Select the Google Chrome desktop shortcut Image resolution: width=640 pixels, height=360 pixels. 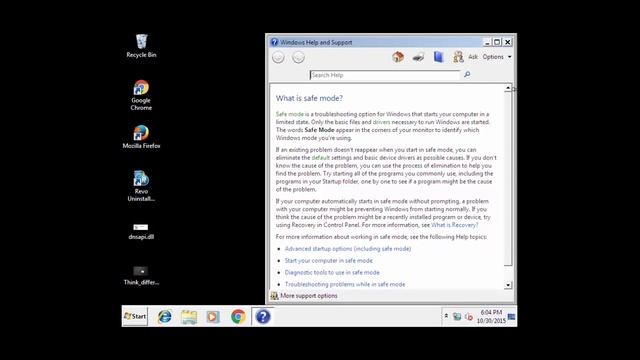click(141, 96)
